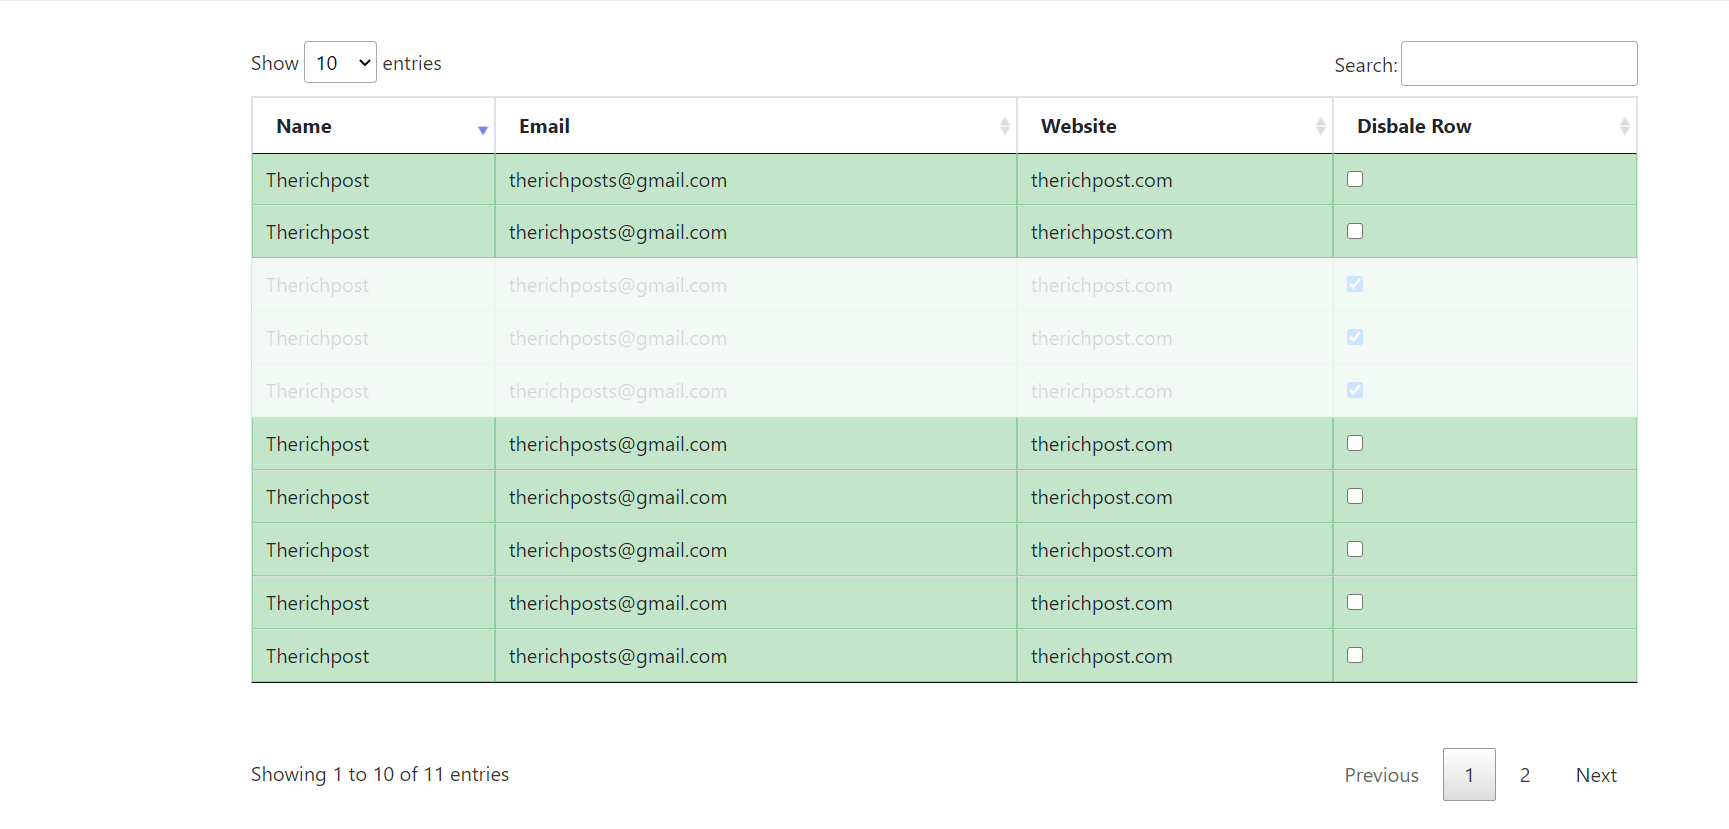
Task: Activate sorting on the Email header arrows
Action: pyautogui.click(x=1005, y=125)
